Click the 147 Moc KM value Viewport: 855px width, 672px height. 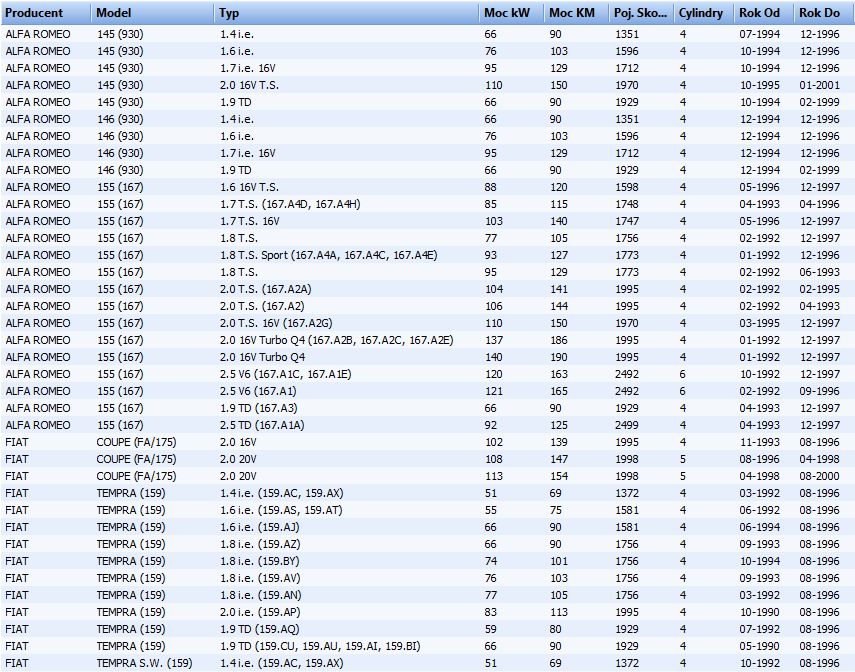point(559,459)
